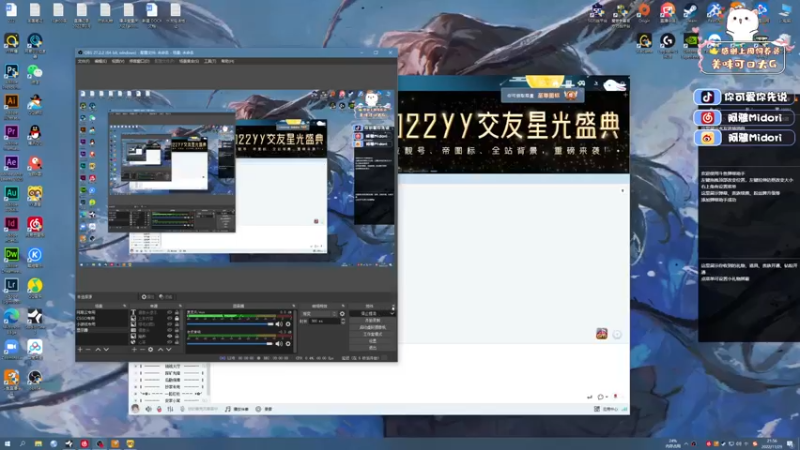
Task: Select the NVIDIA GeForce Experience icon
Action: coord(690,41)
